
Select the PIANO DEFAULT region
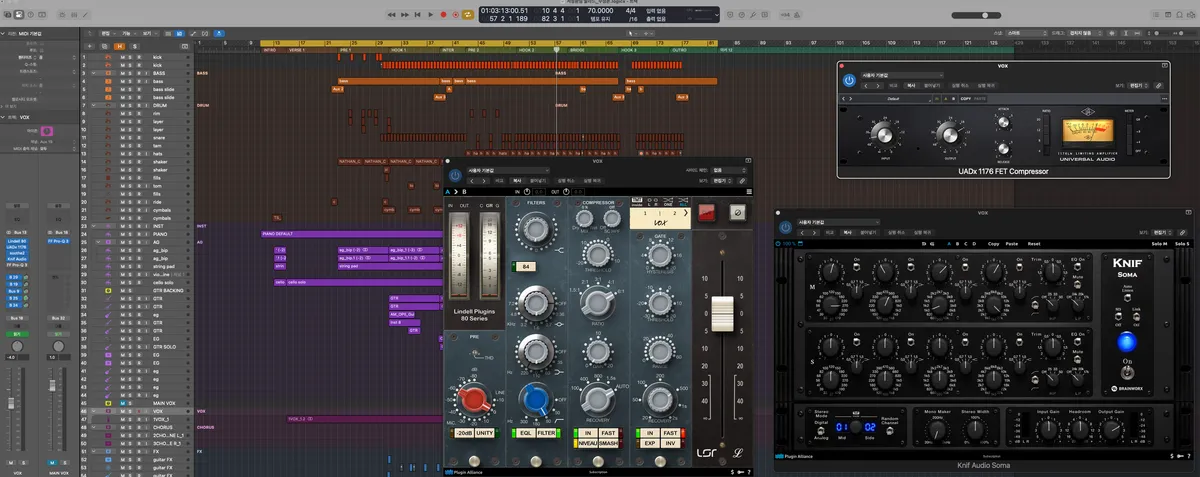coord(352,234)
